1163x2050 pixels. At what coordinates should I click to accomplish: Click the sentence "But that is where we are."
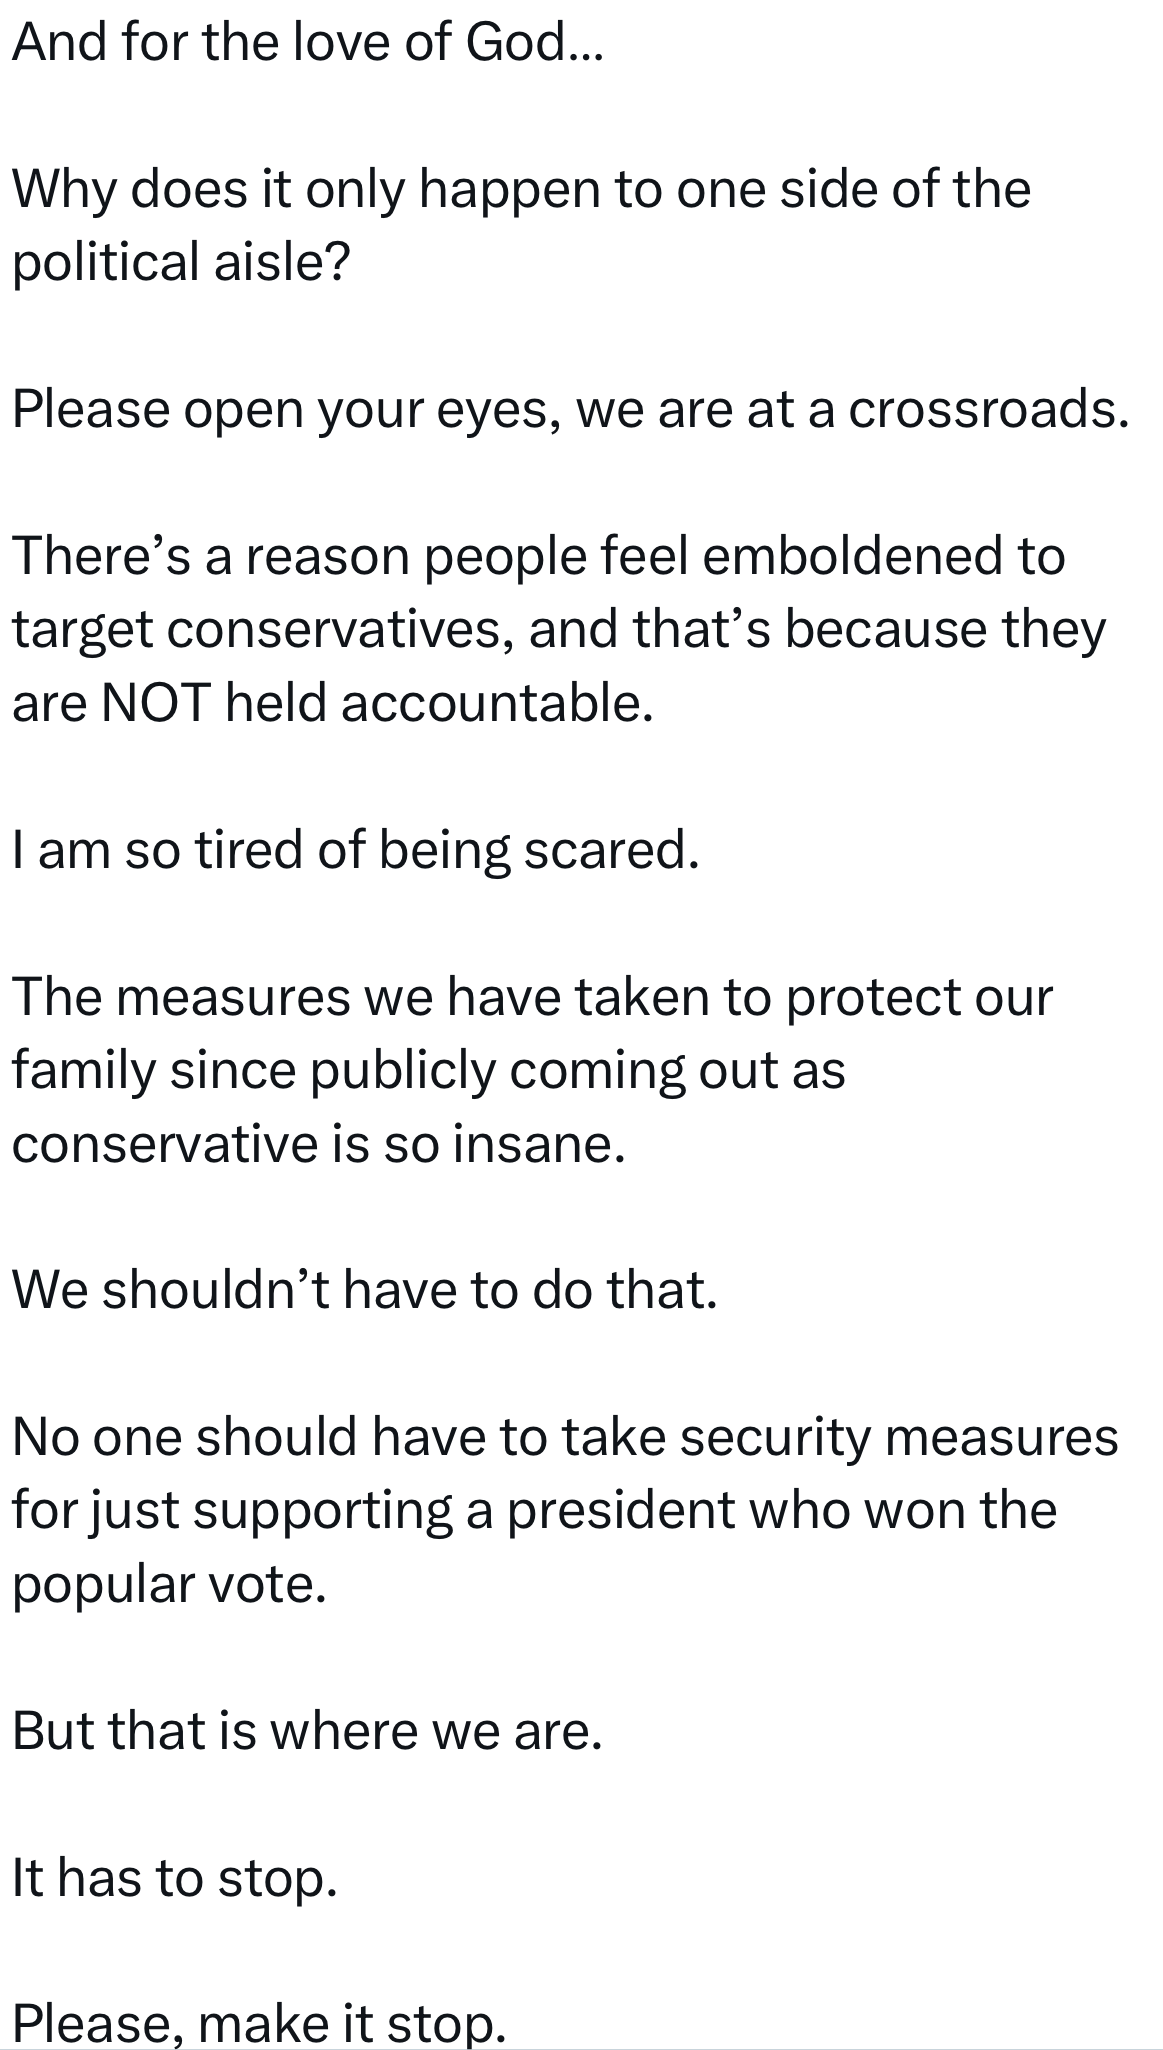308,1732
